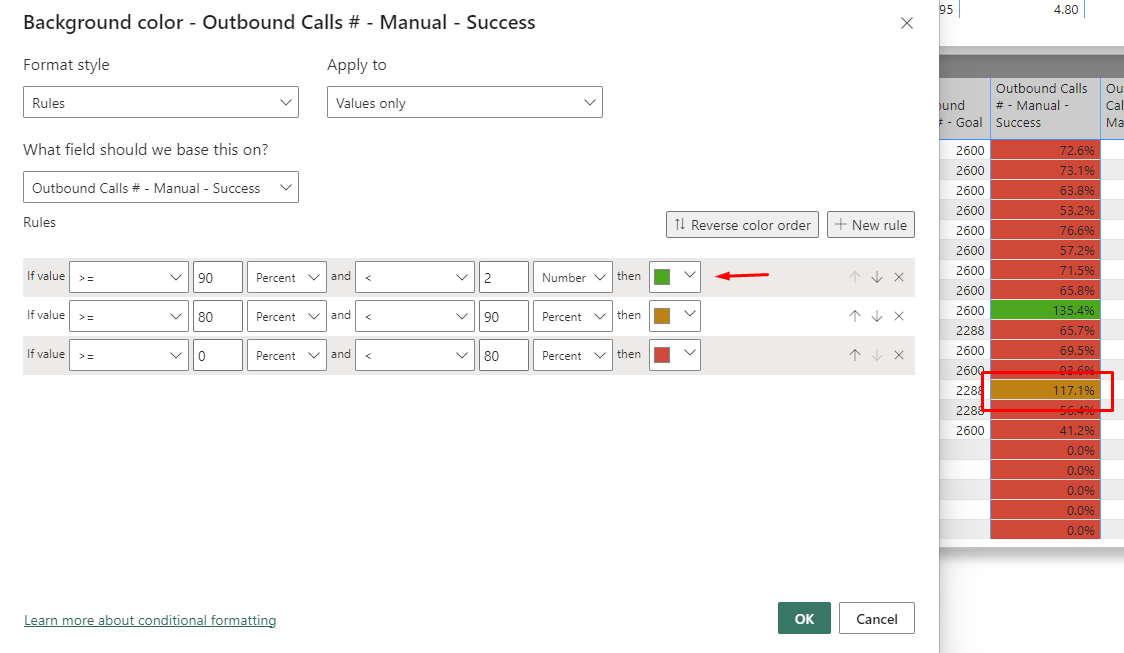Click Reverse color order button

pyautogui.click(x=742, y=224)
